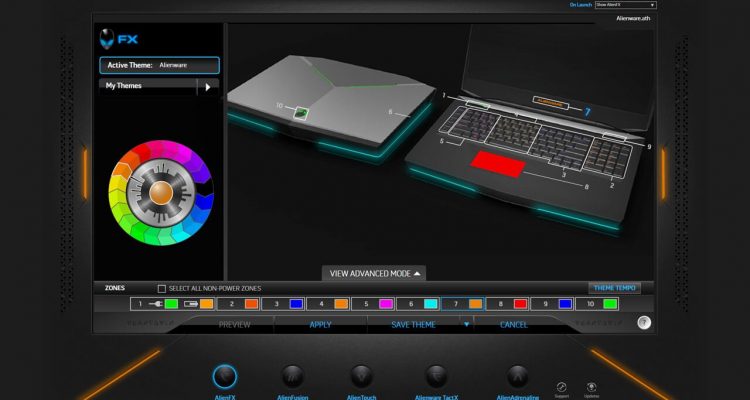The height and width of the screenshot is (400, 750).
Task: Click the orange center knob of color wheel
Action: pyautogui.click(x=161, y=192)
